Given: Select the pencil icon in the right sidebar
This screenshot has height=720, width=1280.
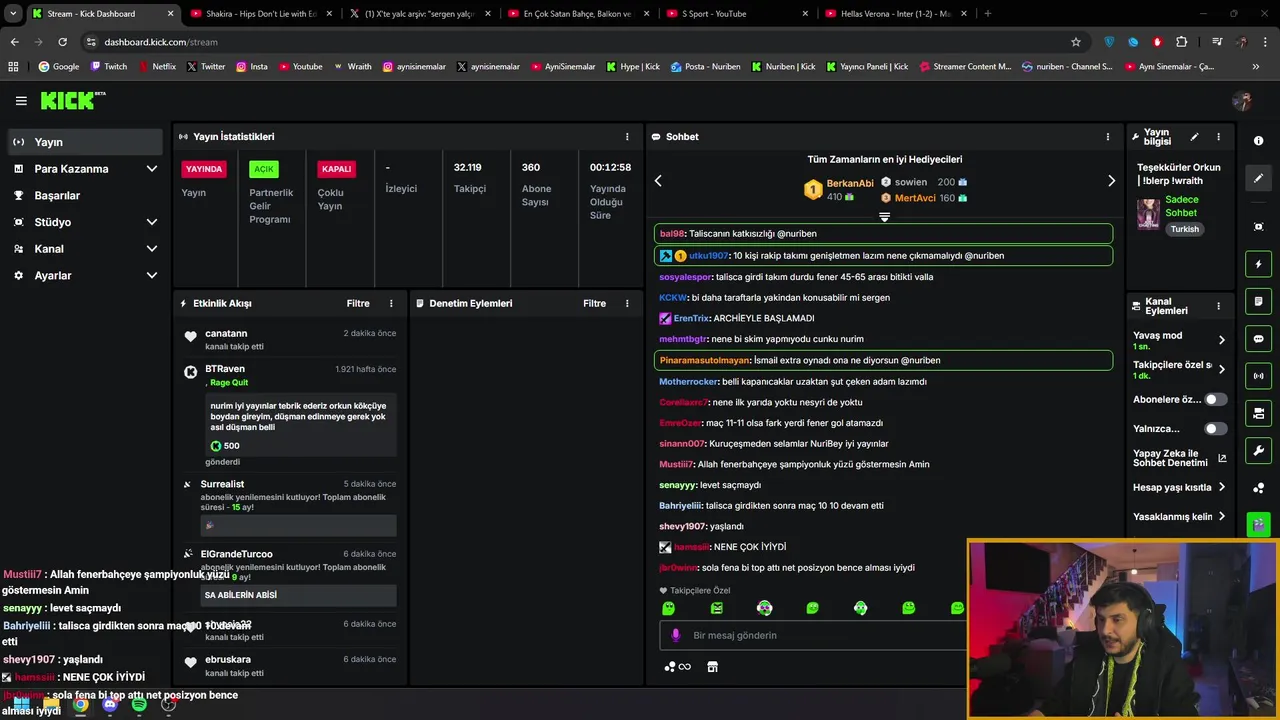Looking at the screenshot, I should tap(1259, 178).
